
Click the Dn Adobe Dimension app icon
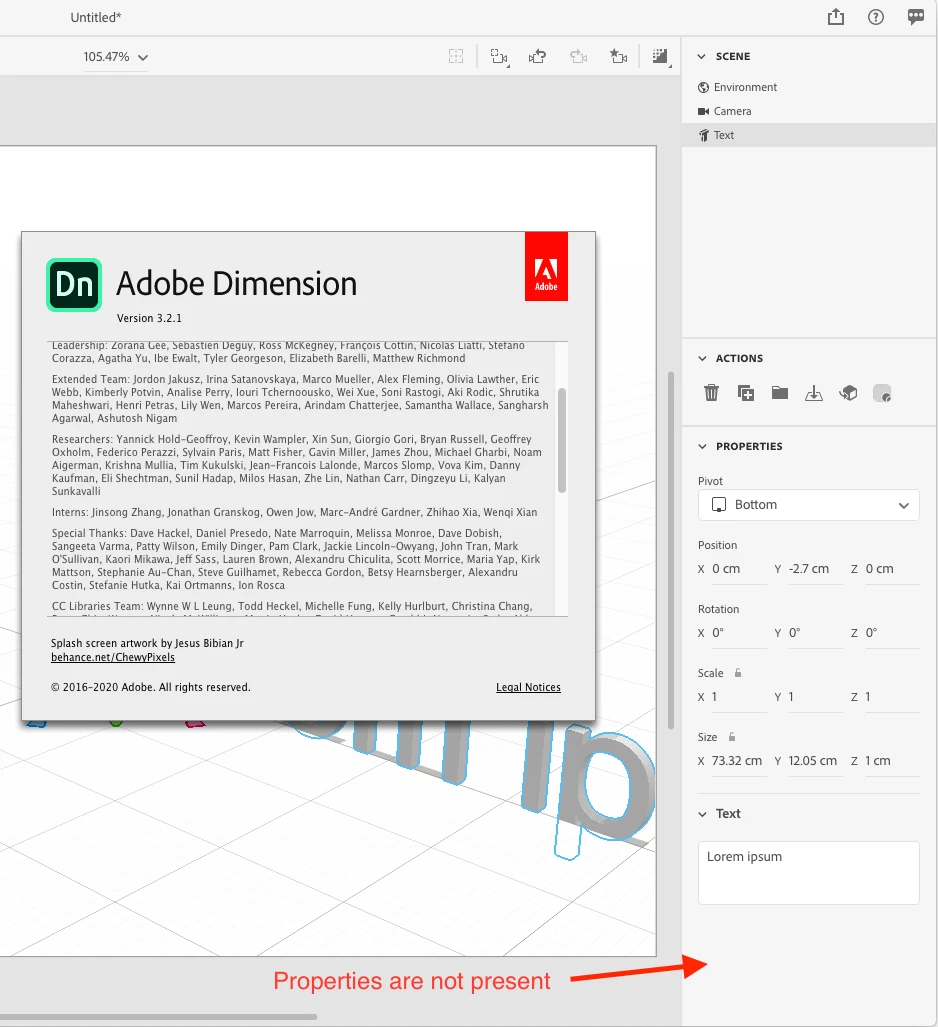point(74,285)
